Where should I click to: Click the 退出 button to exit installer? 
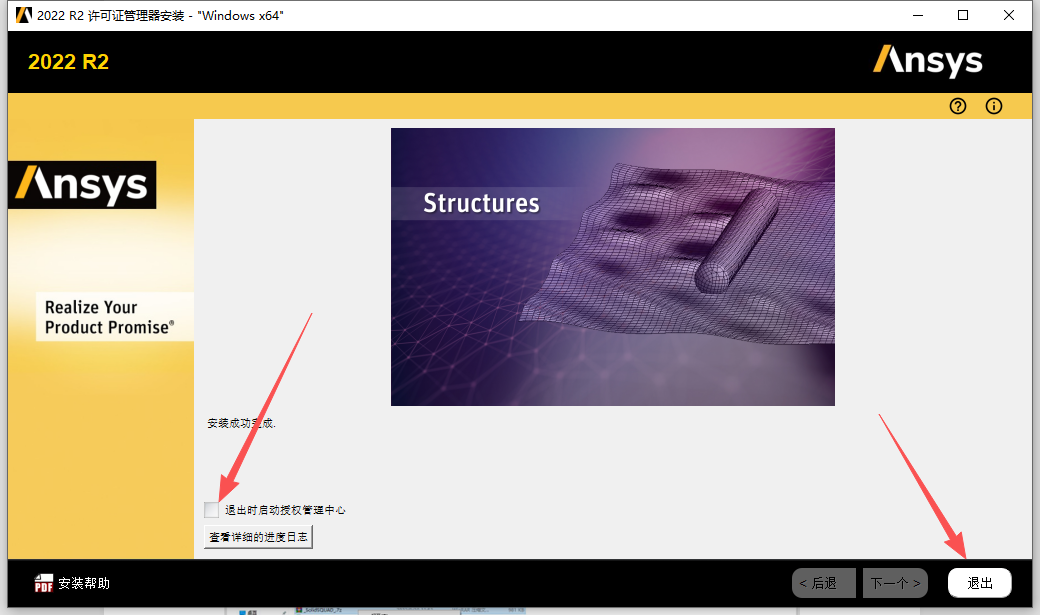click(978, 582)
